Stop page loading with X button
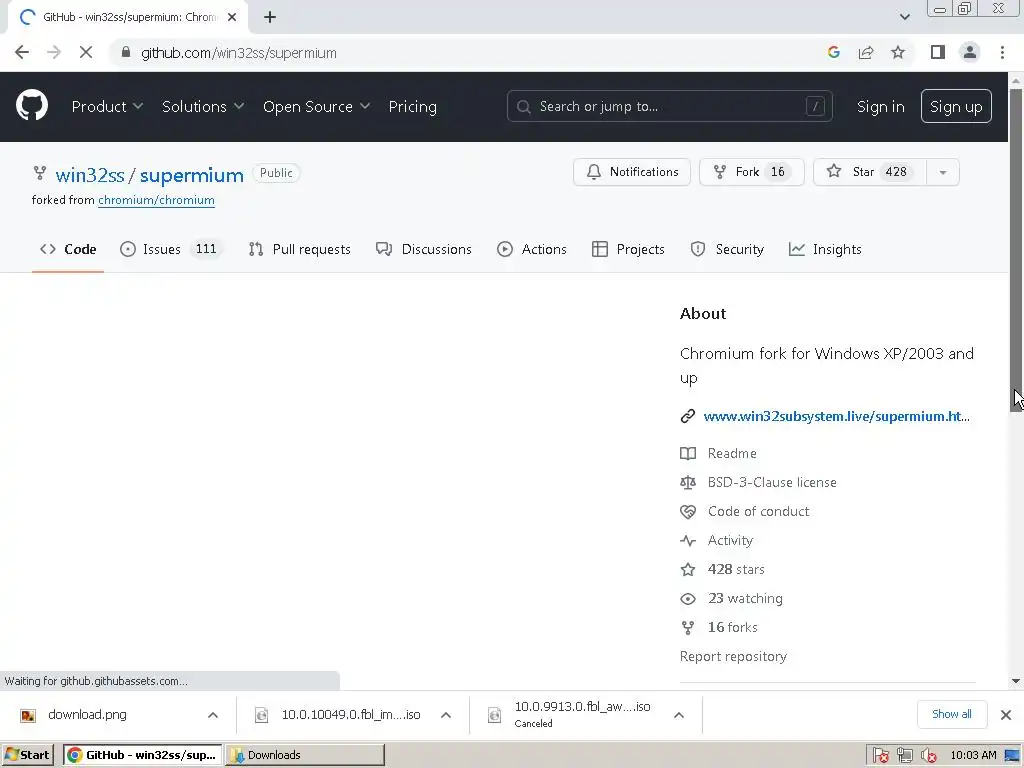The width and height of the screenshot is (1024, 768). pyautogui.click(x=86, y=53)
